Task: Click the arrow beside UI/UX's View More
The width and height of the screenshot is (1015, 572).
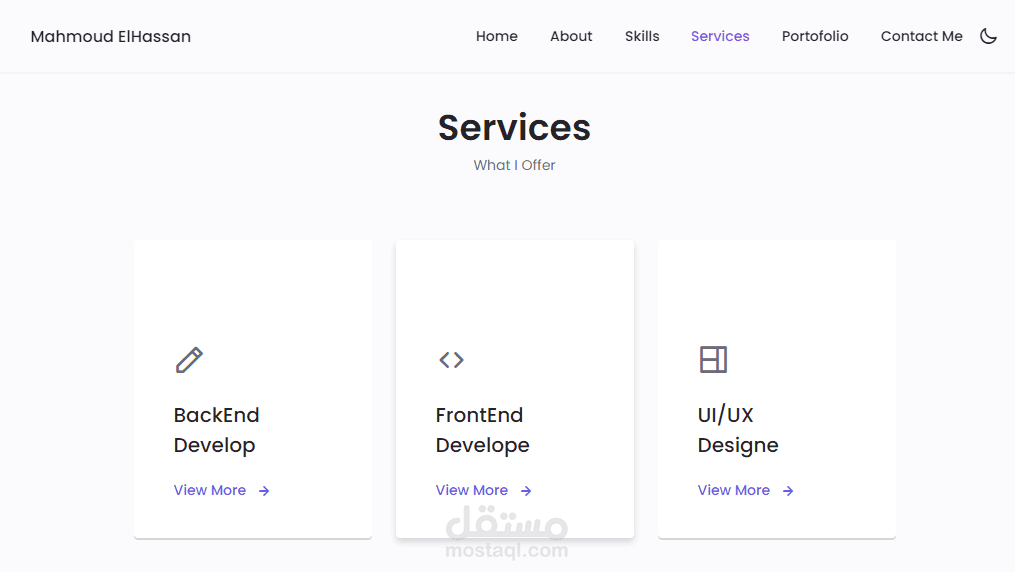Action: (788, 491)
